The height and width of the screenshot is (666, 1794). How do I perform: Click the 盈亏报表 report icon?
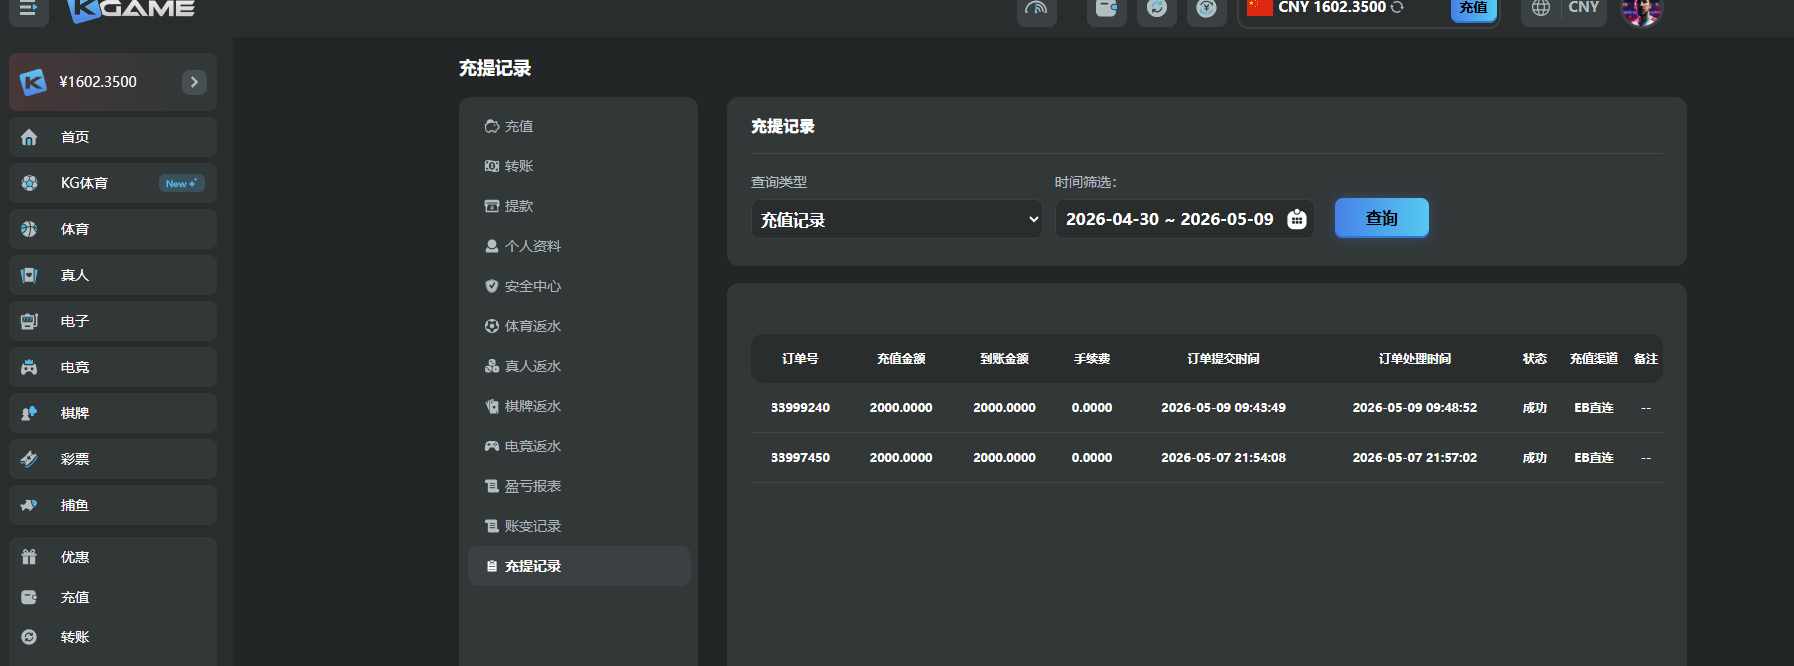click(492, 486)
